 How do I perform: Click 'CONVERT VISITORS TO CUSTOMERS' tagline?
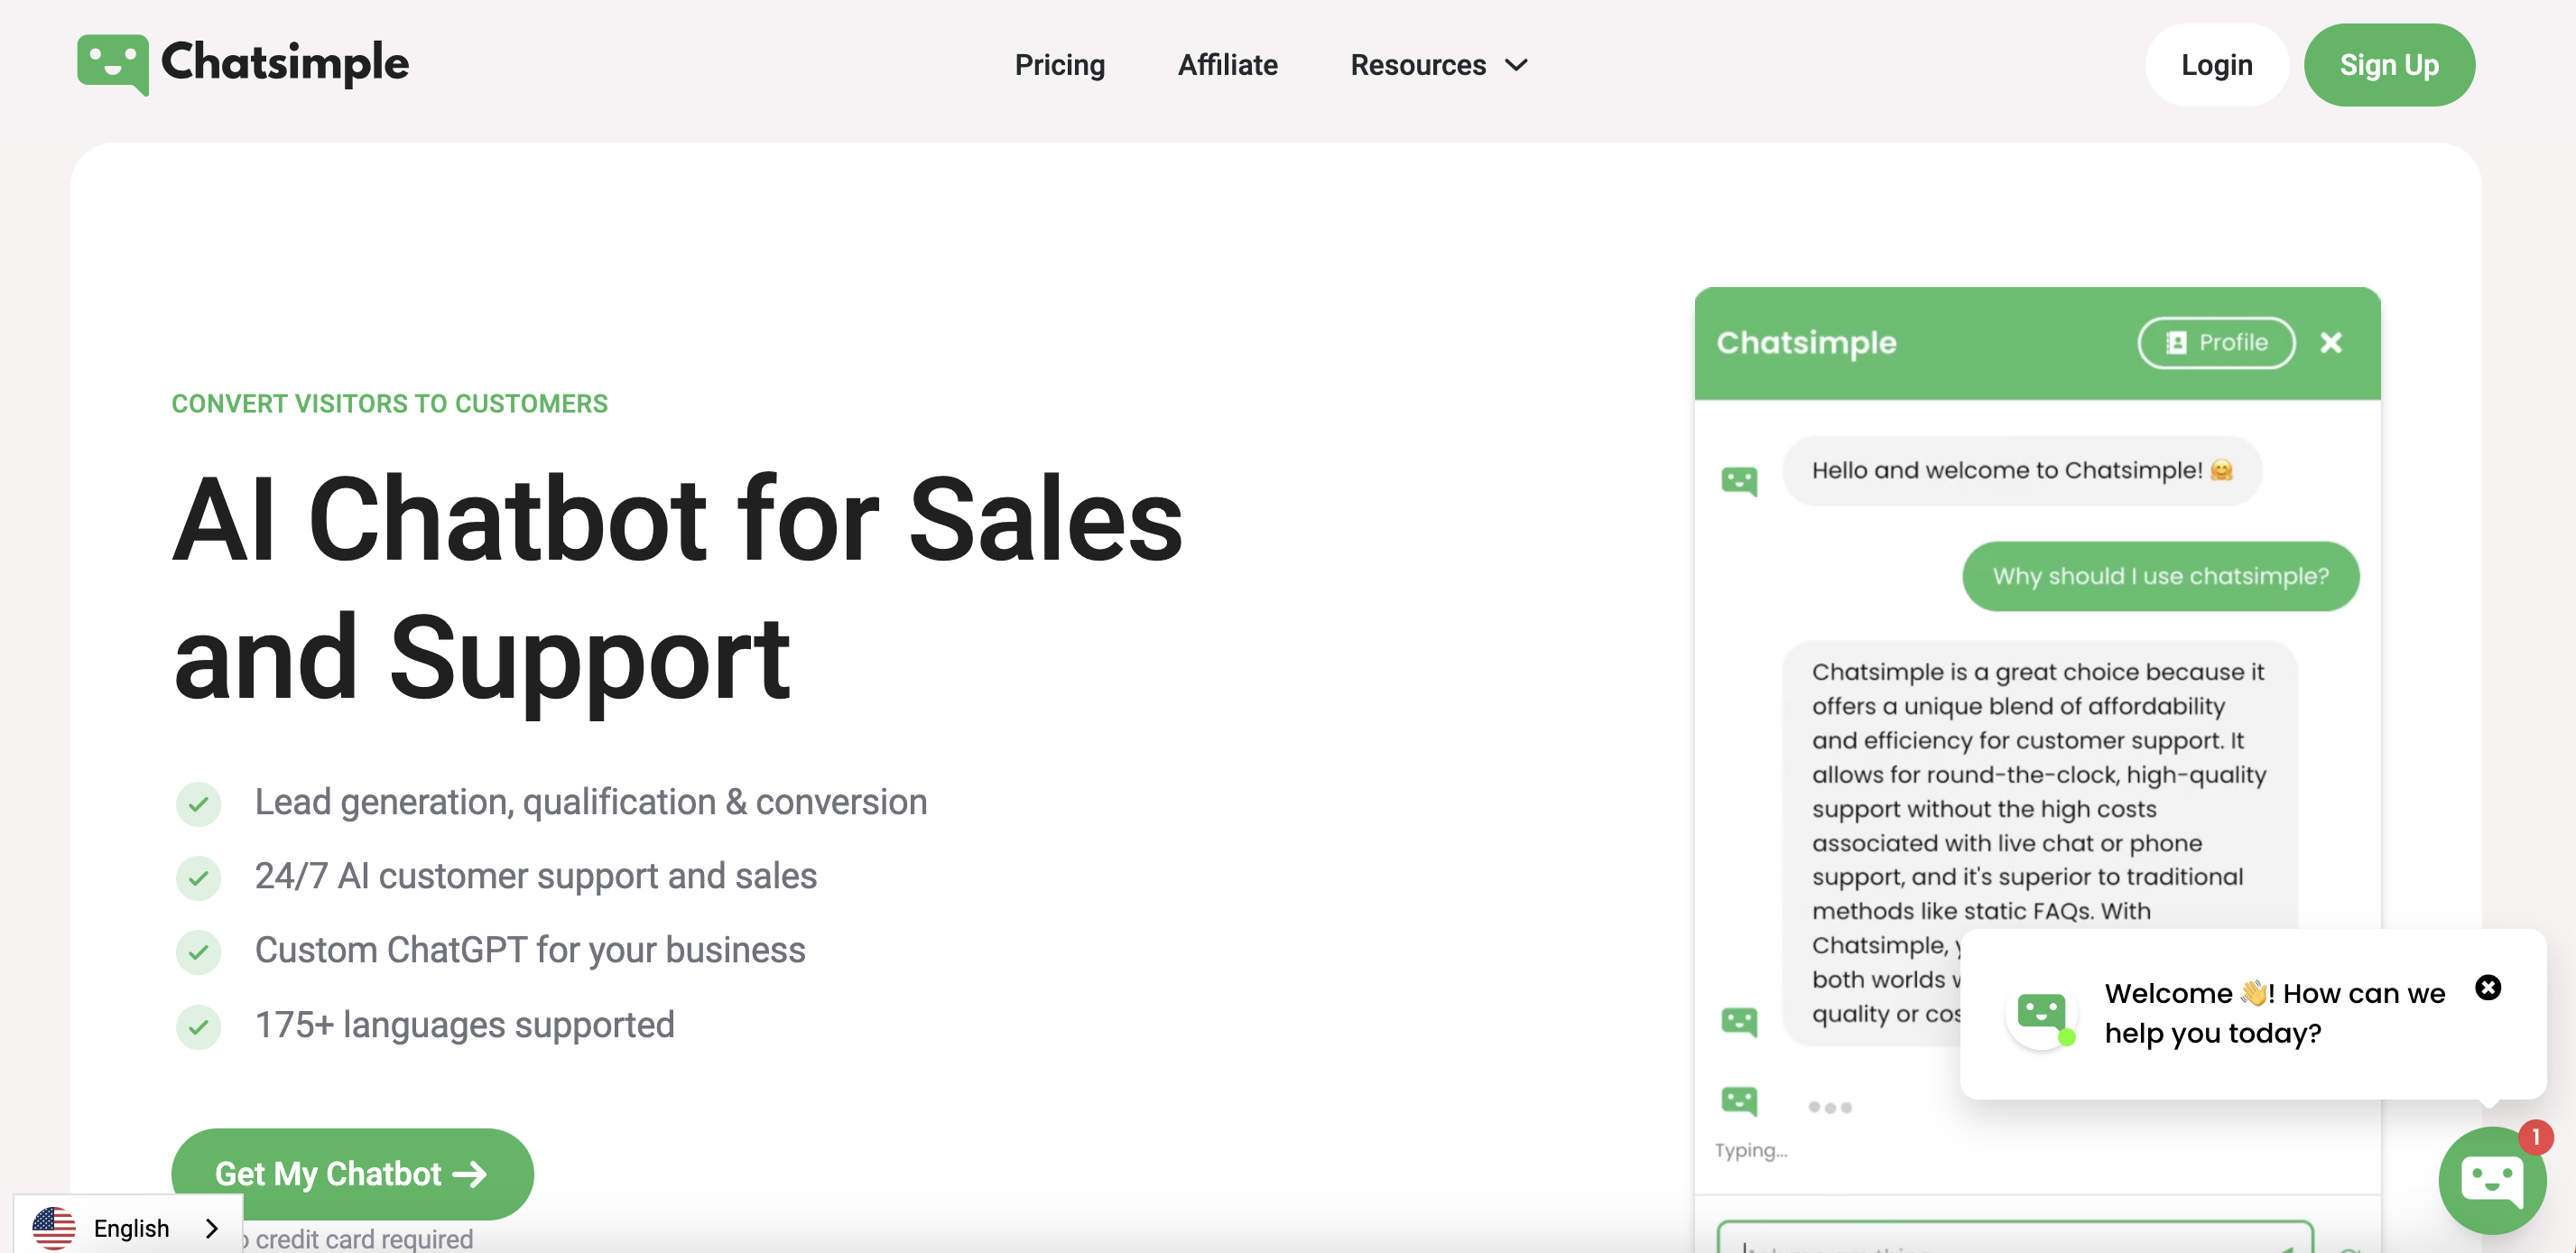pyautogui.click(x=389, y=403)
